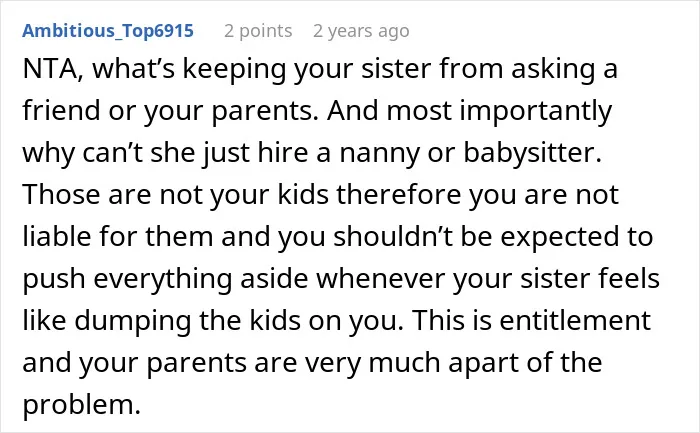Click the word 'importantly' in the second line
Image resolution: width=700 pixels, height=433 pixels.
(x=536, y=112)
